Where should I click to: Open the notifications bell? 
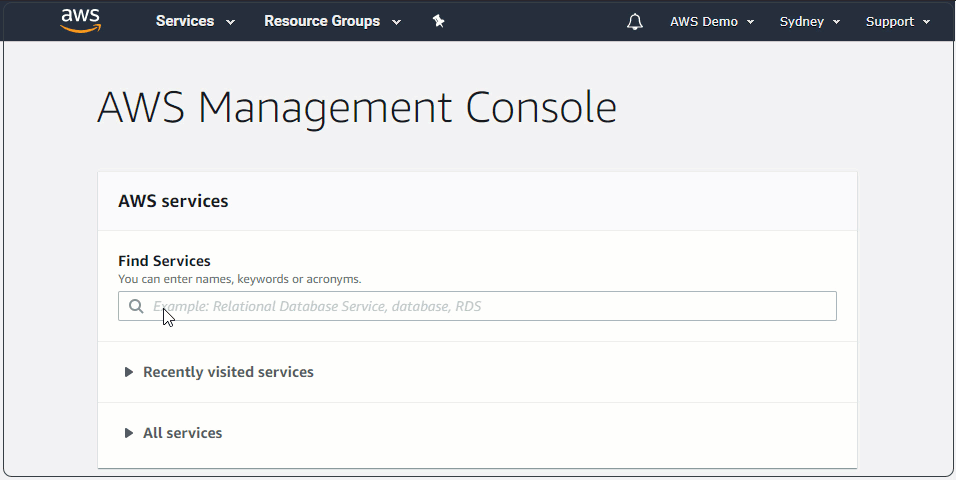(x=635, y=21)
